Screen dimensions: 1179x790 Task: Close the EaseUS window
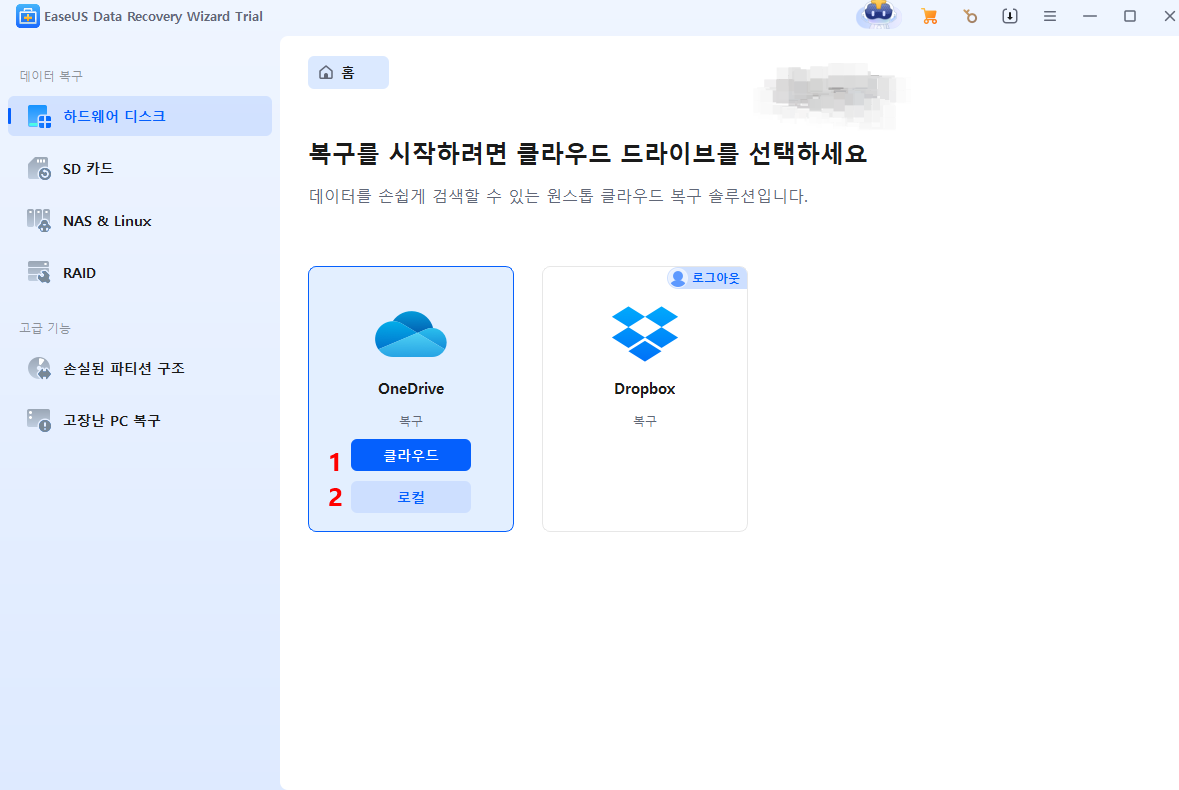[1169, 16]
